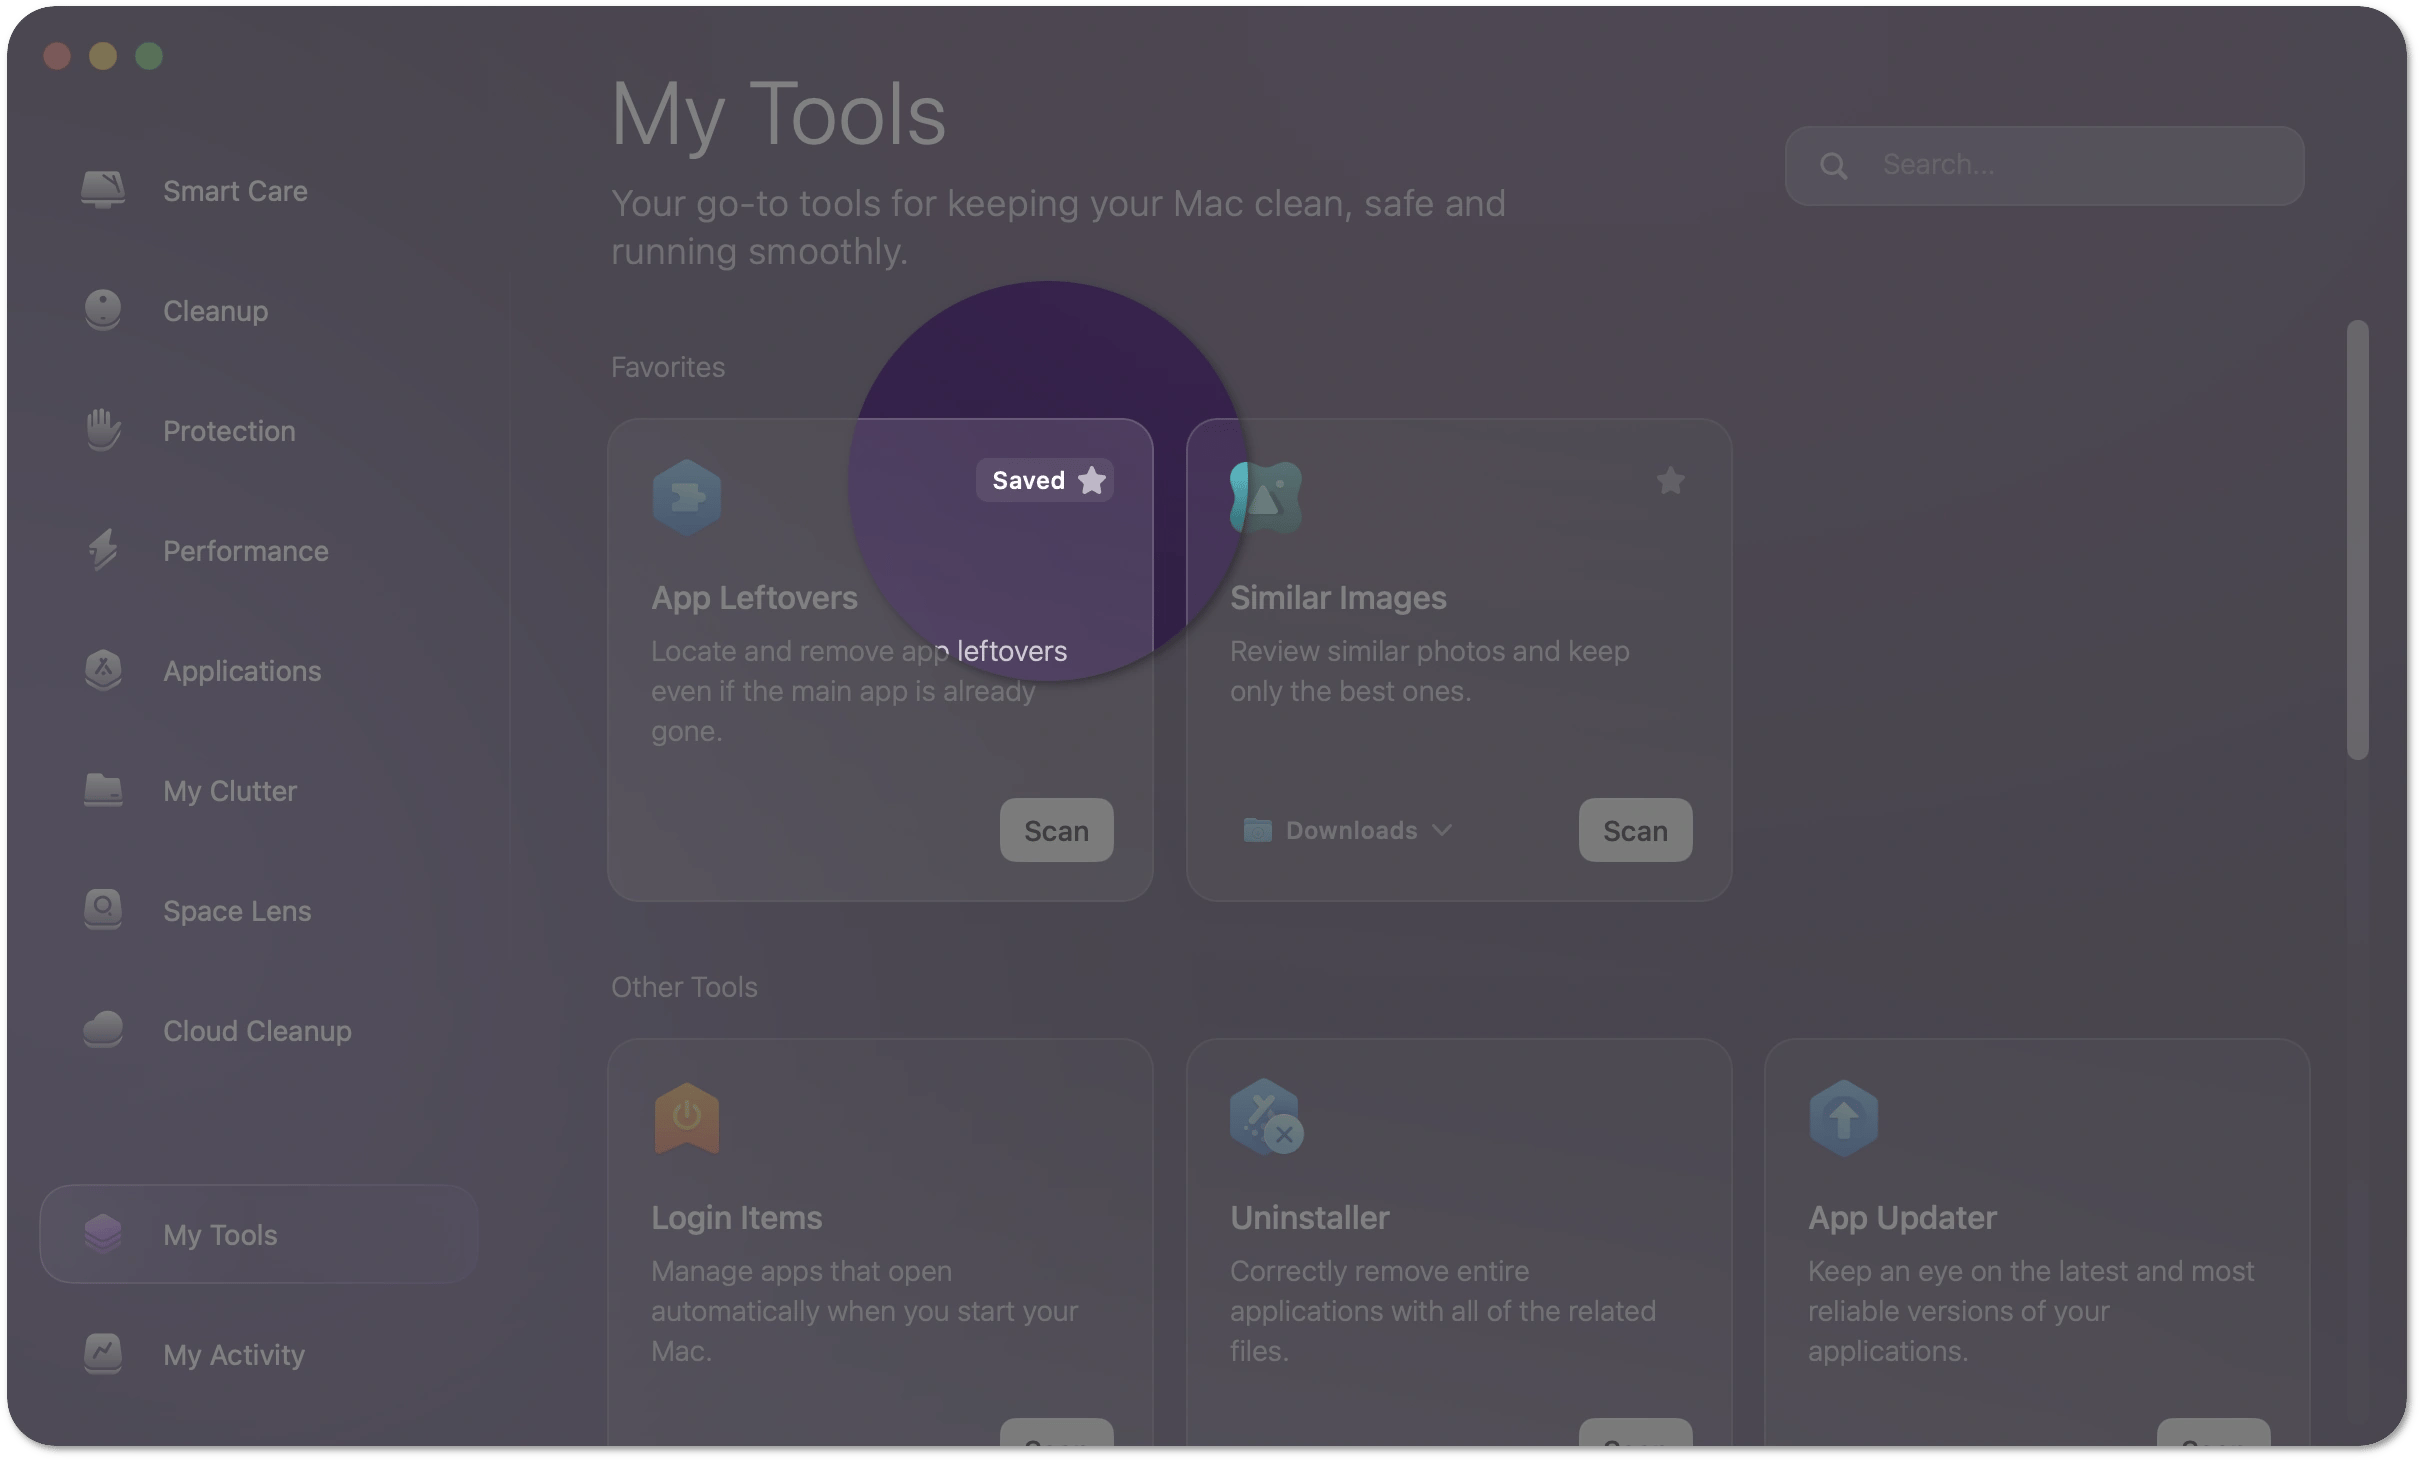Go to Performance lightning bolt section
Screen dimensions: 2420x1460
103,551
